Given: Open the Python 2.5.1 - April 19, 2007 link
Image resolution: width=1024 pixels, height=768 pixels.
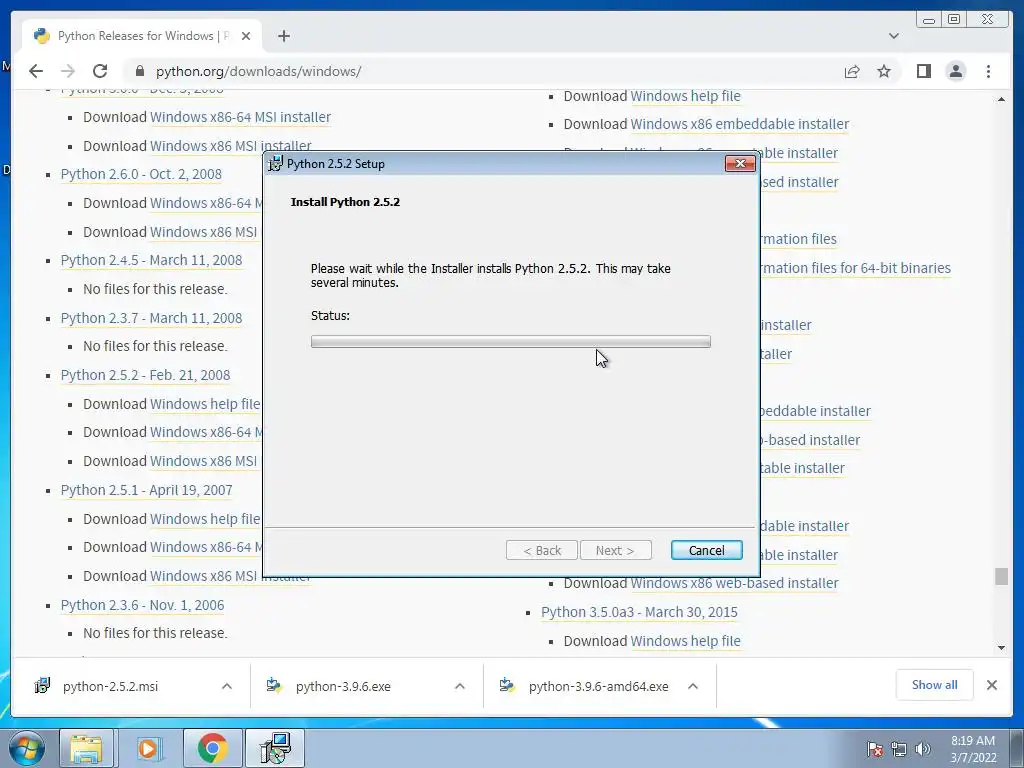Looking at the screenshot, I should pos(146,490).
